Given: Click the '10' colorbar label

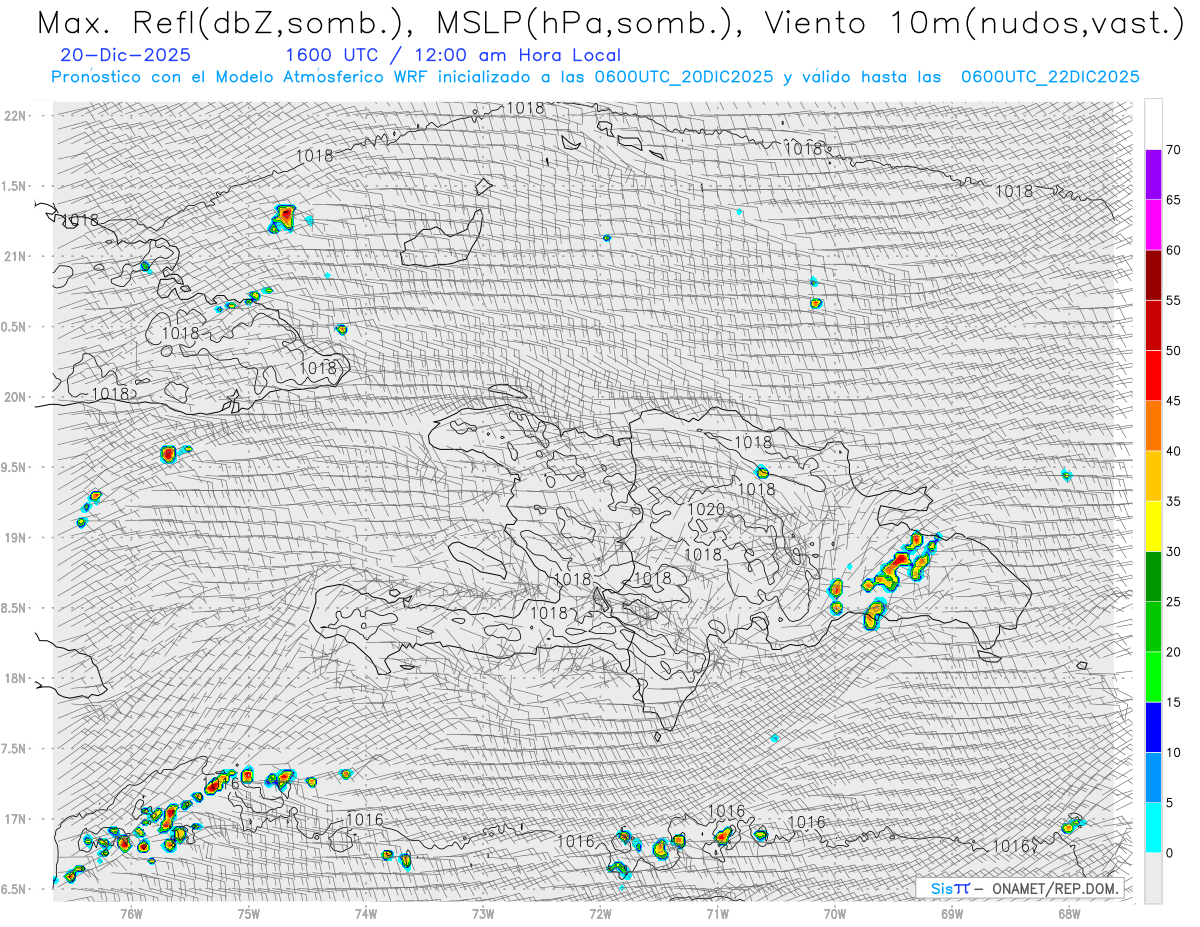Looking at the screenshot, I should pyautogui.click(x=1173, y=752).
